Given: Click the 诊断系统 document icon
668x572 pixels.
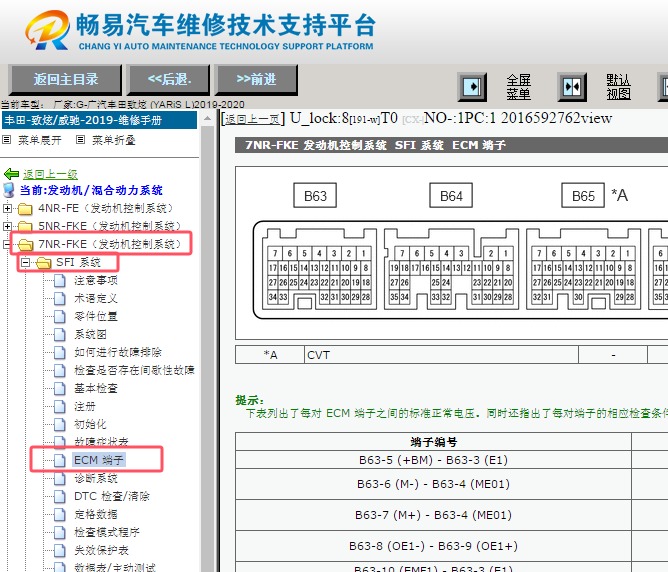Looking at the screenshot, I should click(x=60, y=478).
